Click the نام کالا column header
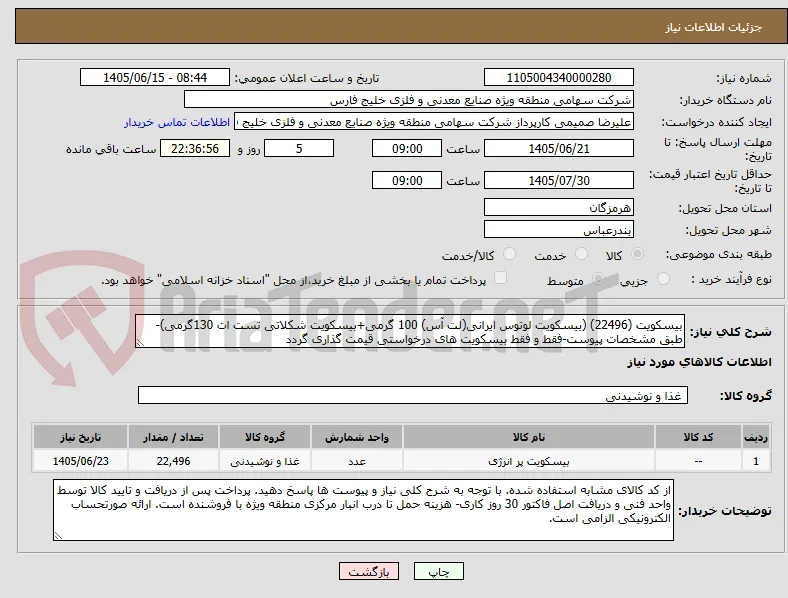Viewport: 788px width, 598px height. tap(529, 437)
